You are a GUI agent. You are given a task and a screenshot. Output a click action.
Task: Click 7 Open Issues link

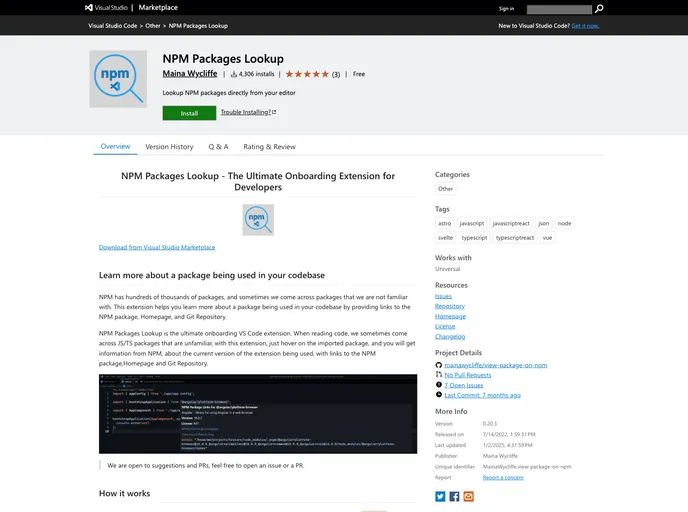point(464,385)
